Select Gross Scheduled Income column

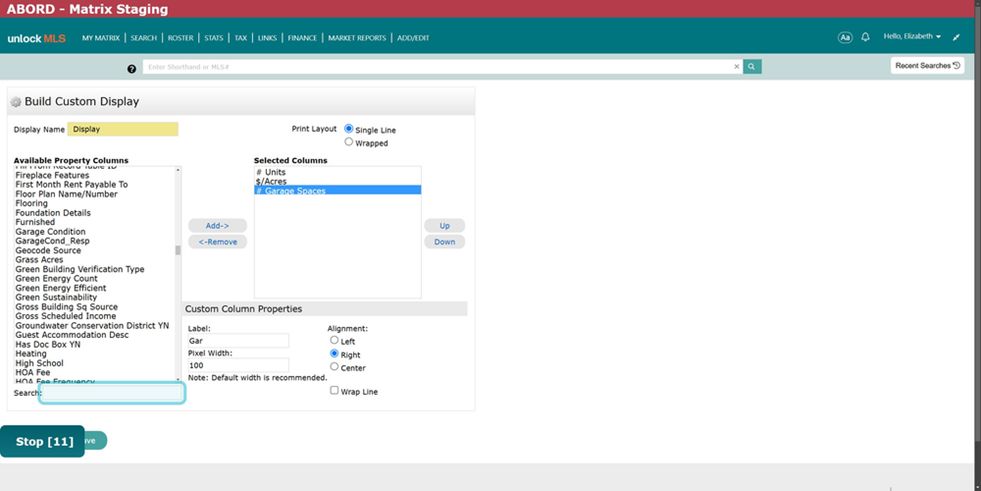point(66,316)
